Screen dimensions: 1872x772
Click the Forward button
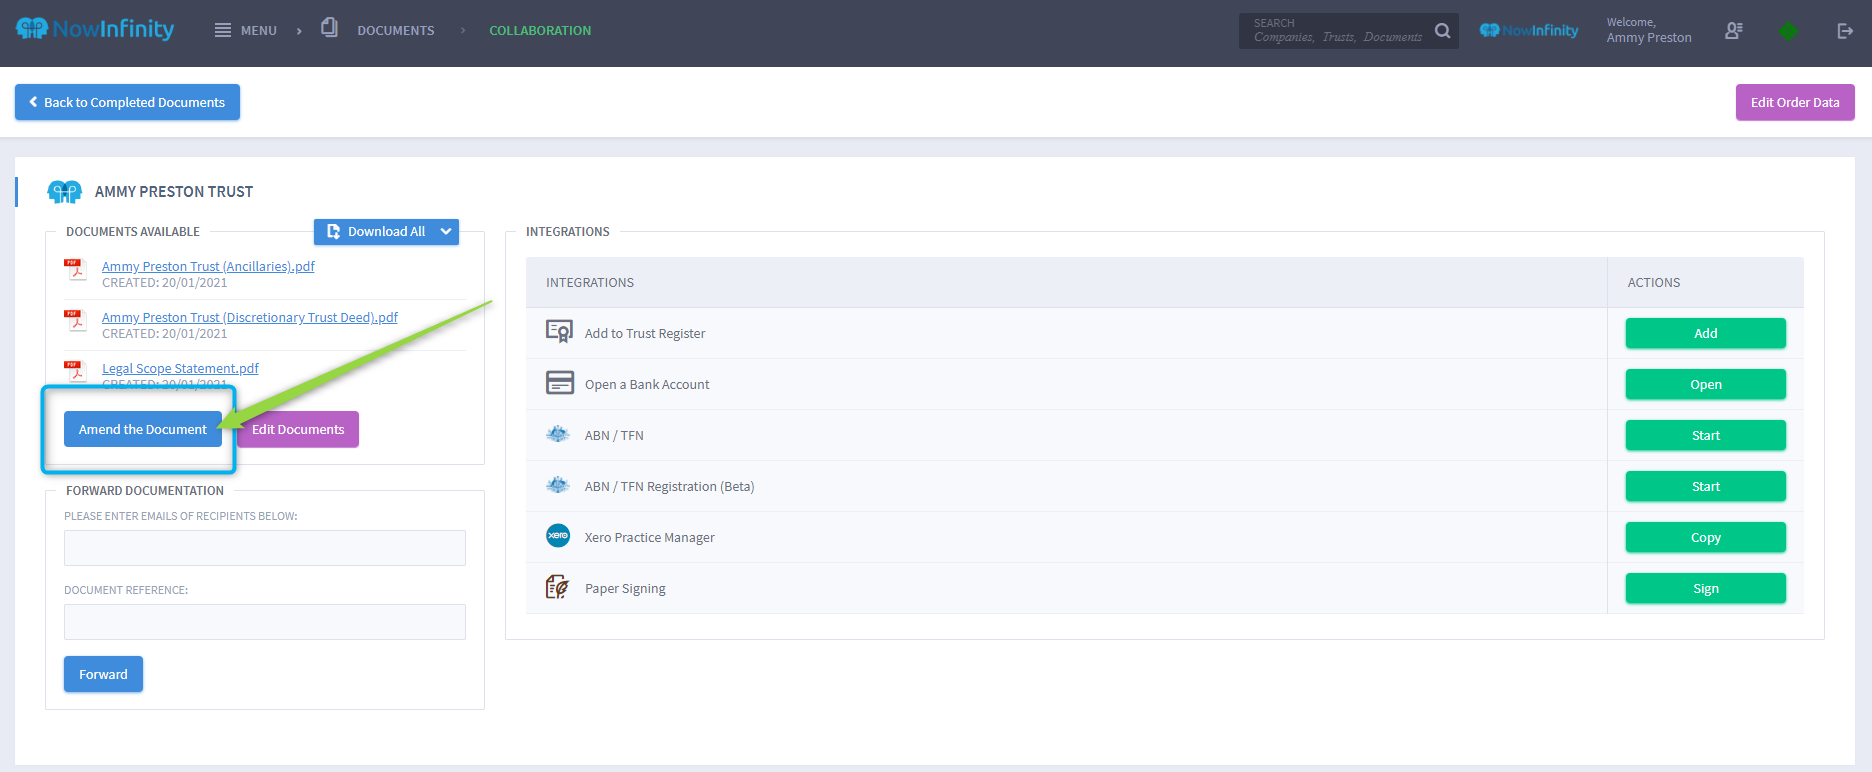pos(103,674)
